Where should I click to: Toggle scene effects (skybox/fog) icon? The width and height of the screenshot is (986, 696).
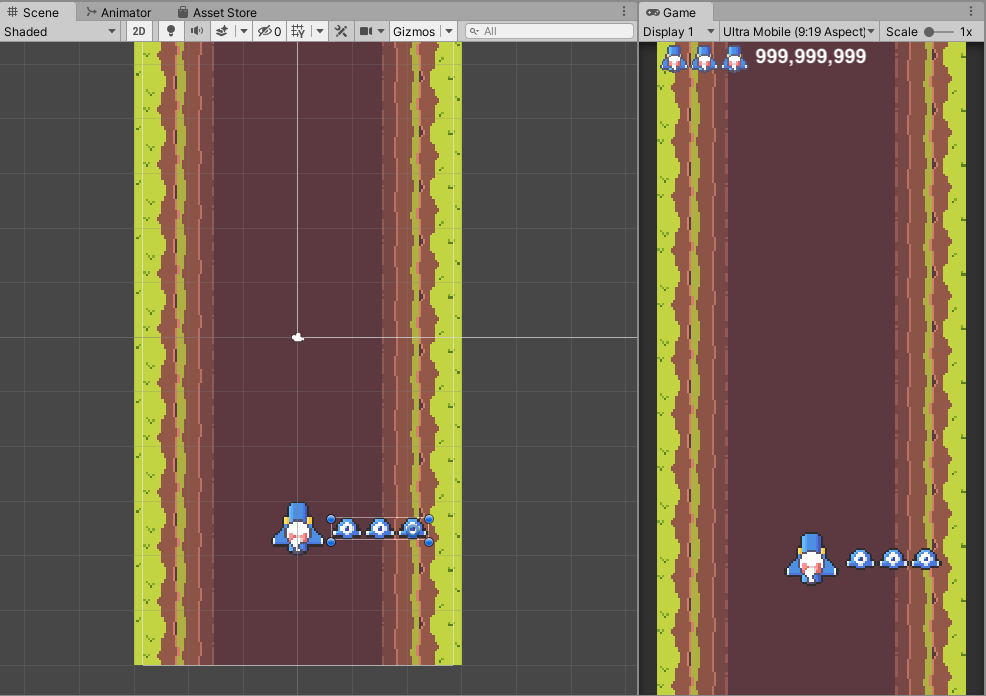click(222, 31)
